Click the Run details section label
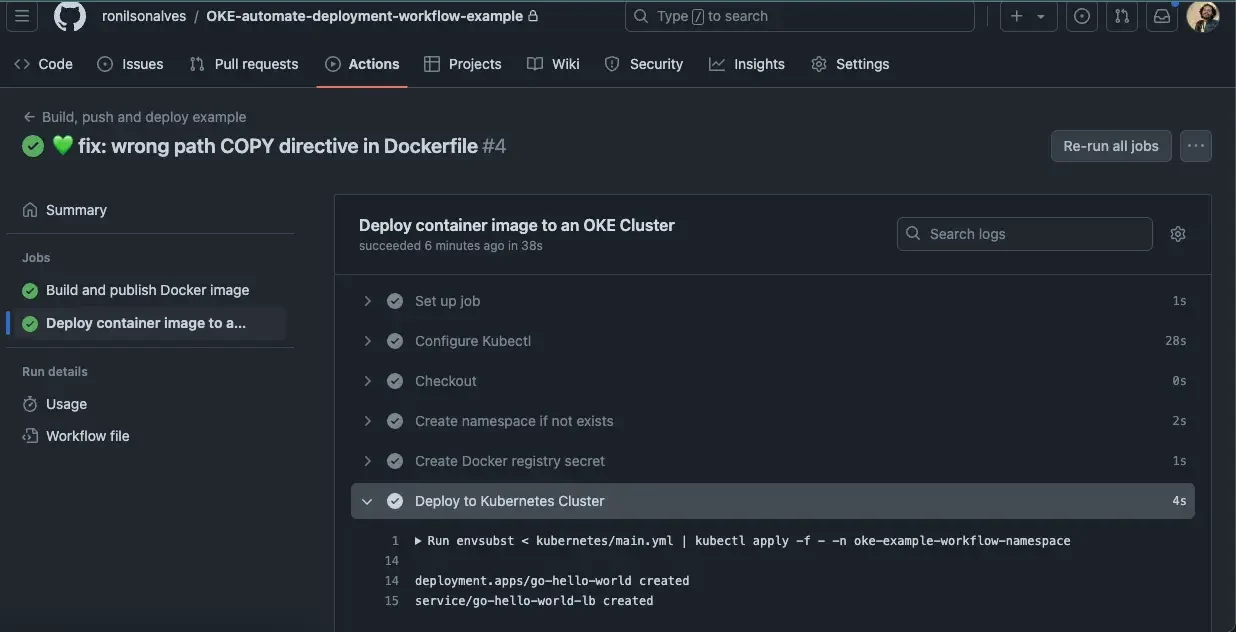 click(55, 371)
